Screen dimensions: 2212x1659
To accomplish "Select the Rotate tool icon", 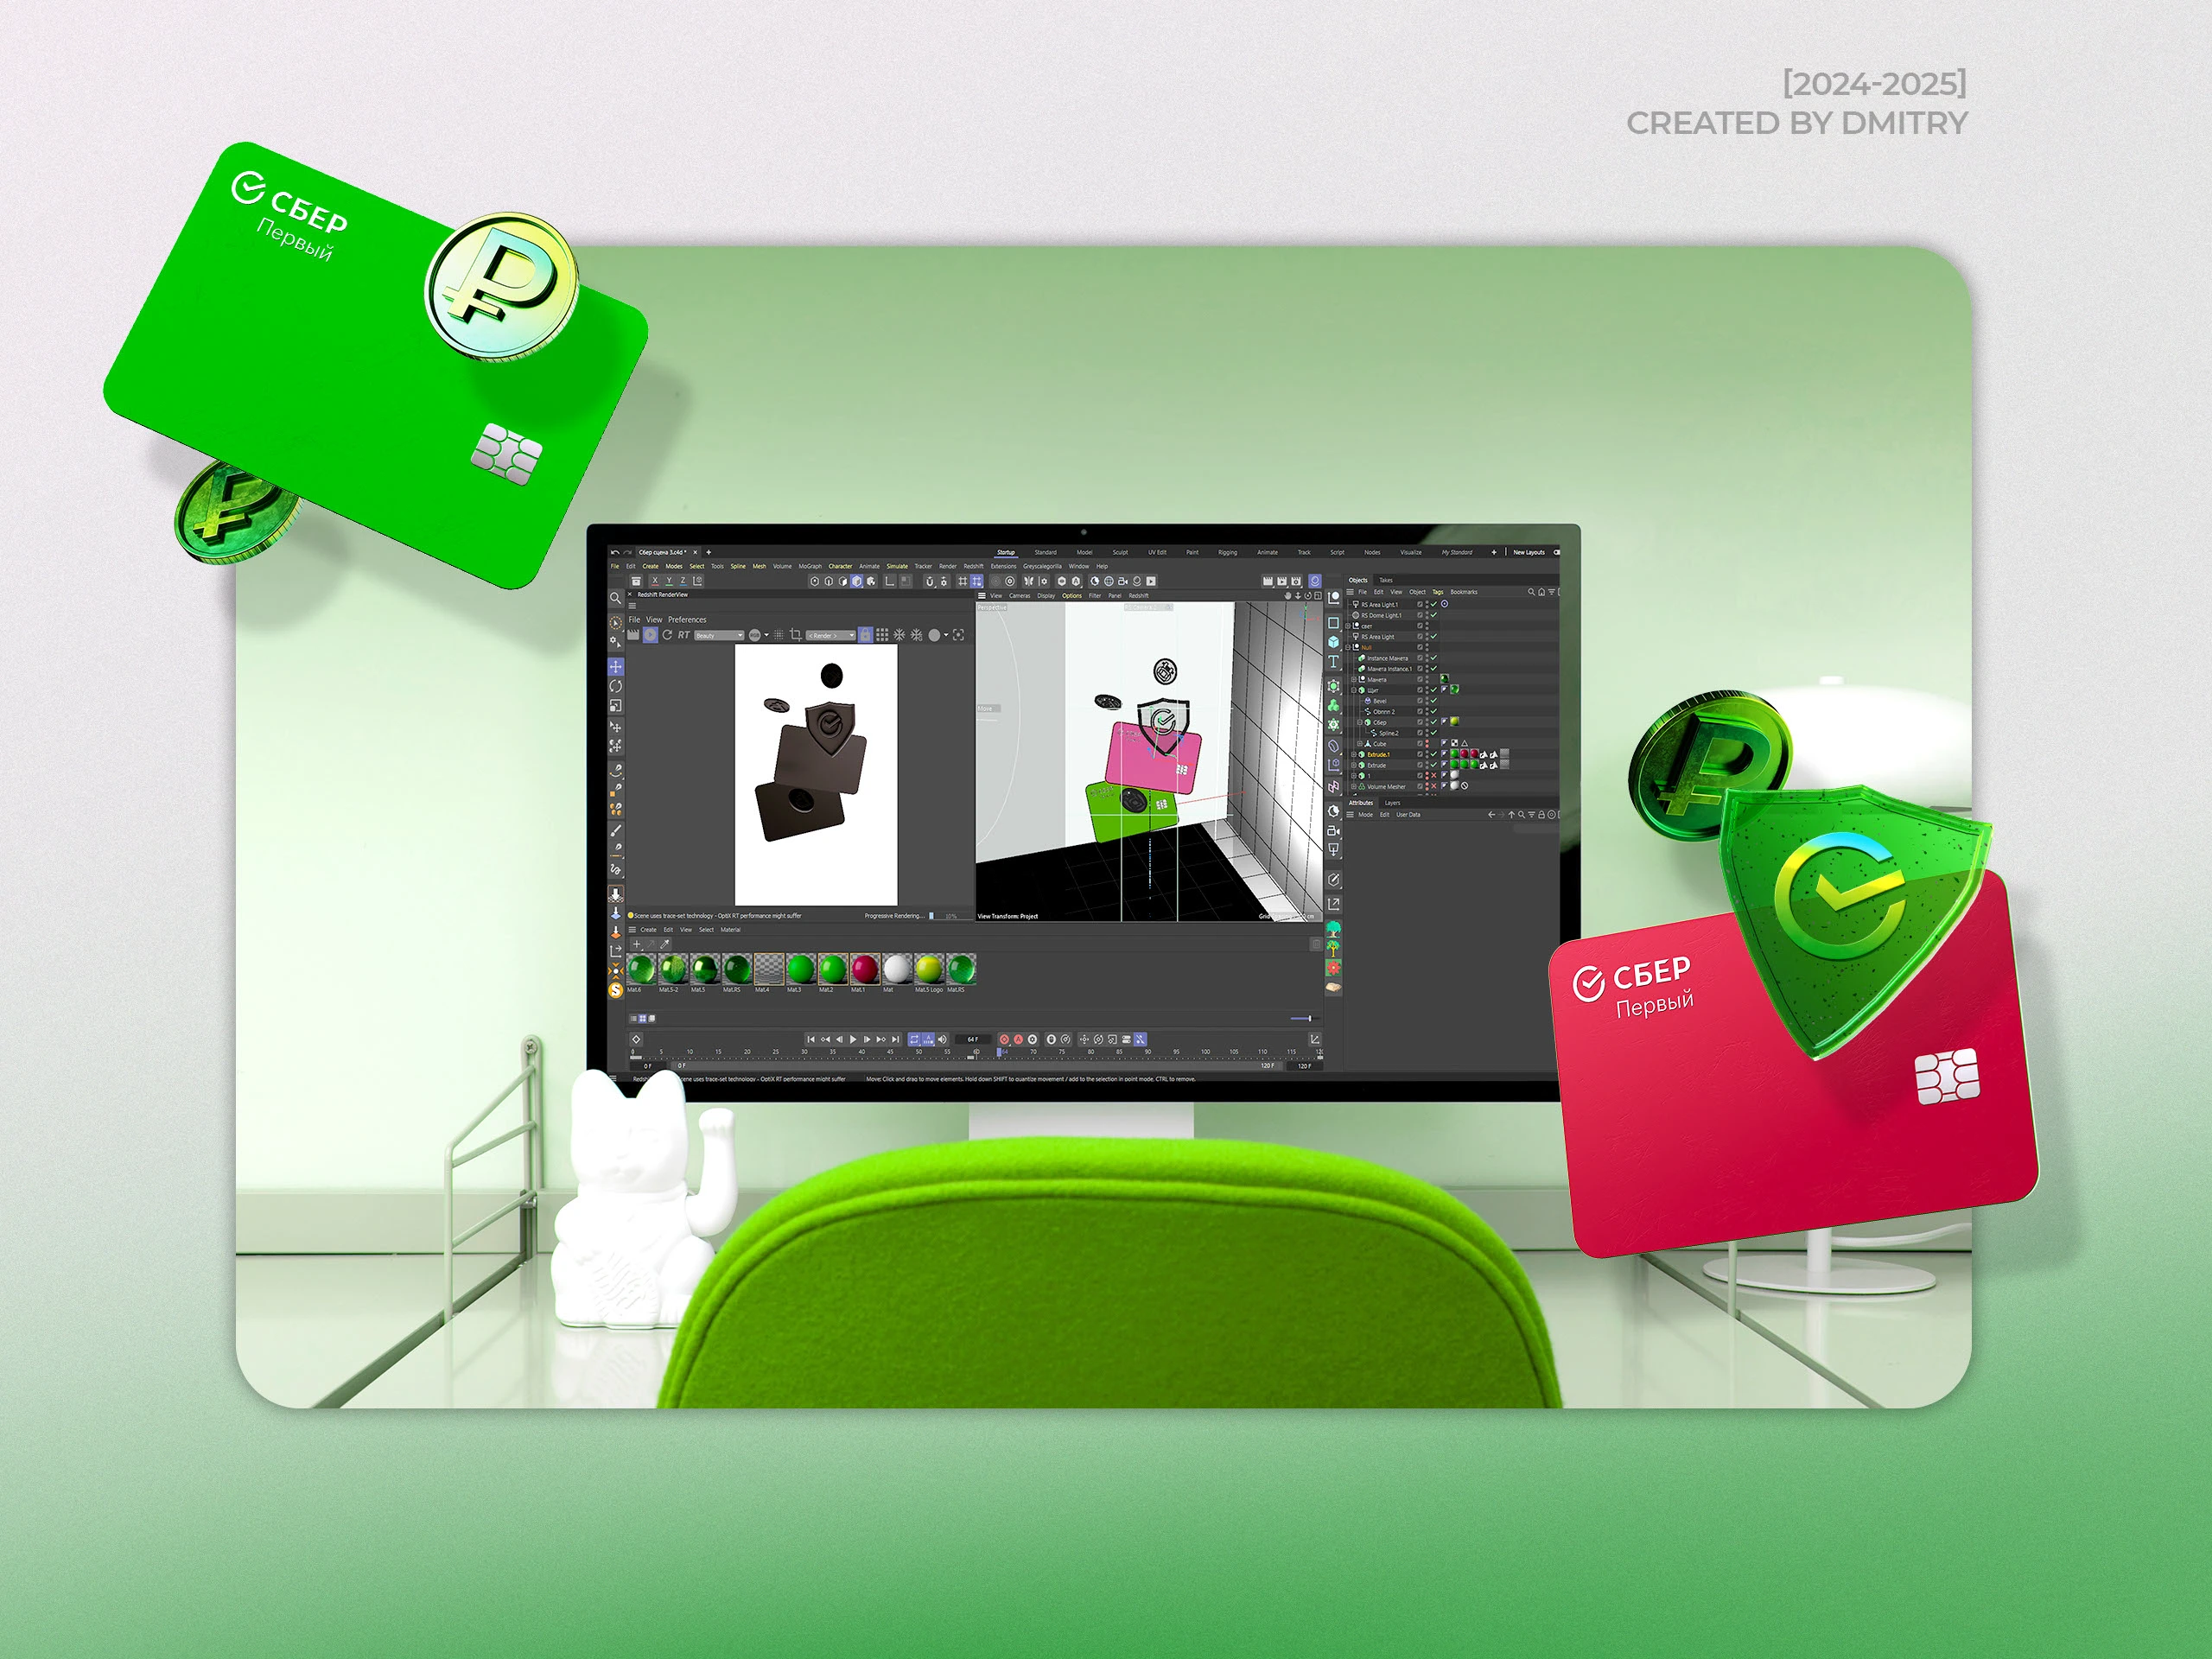I will click(616, 686).
